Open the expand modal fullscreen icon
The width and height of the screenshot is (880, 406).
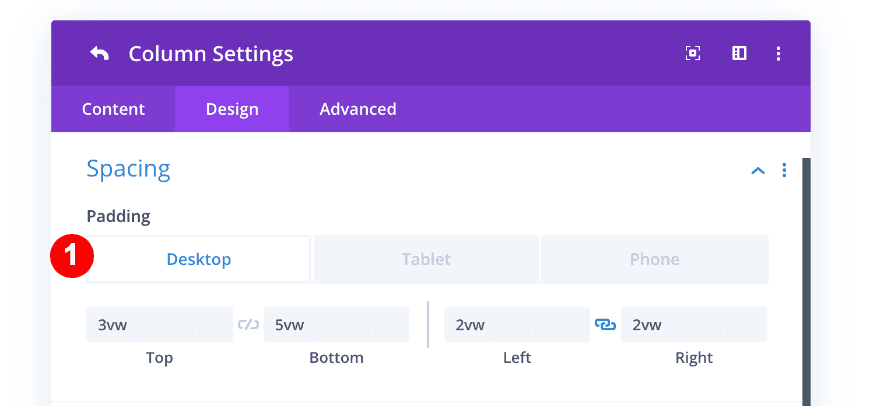click(693, 54)
